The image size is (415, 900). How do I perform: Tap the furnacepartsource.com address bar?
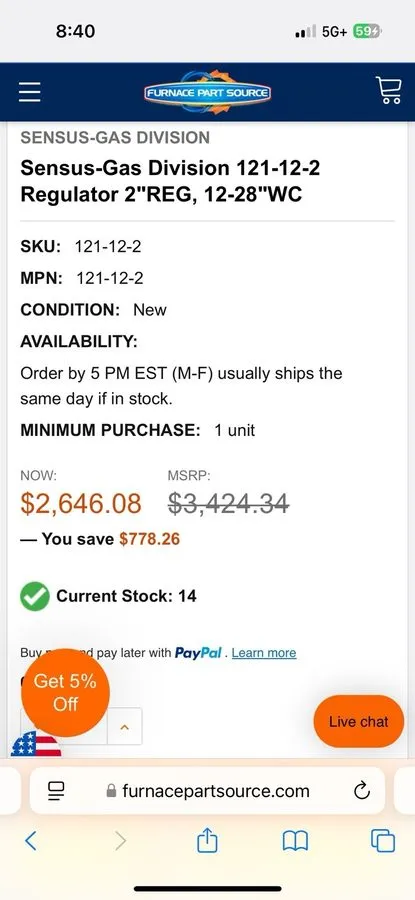tap(207, 791)
